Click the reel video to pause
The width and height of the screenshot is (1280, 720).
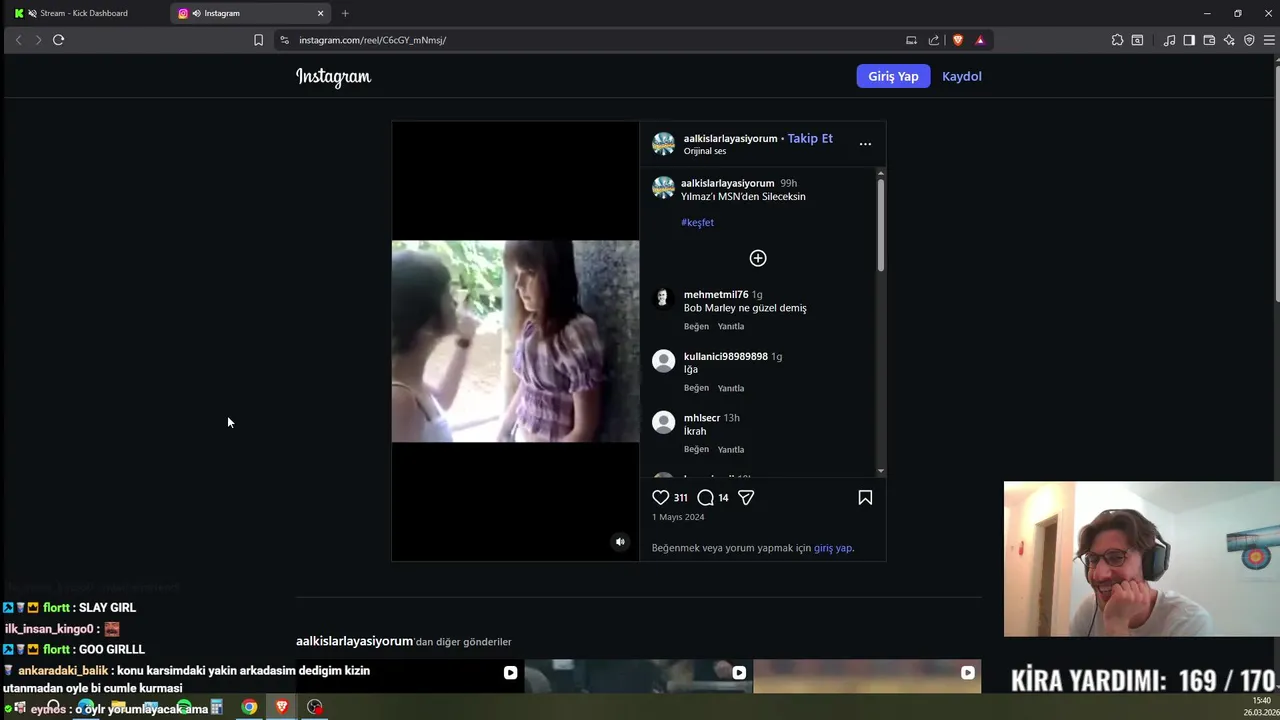pos(515,341)
